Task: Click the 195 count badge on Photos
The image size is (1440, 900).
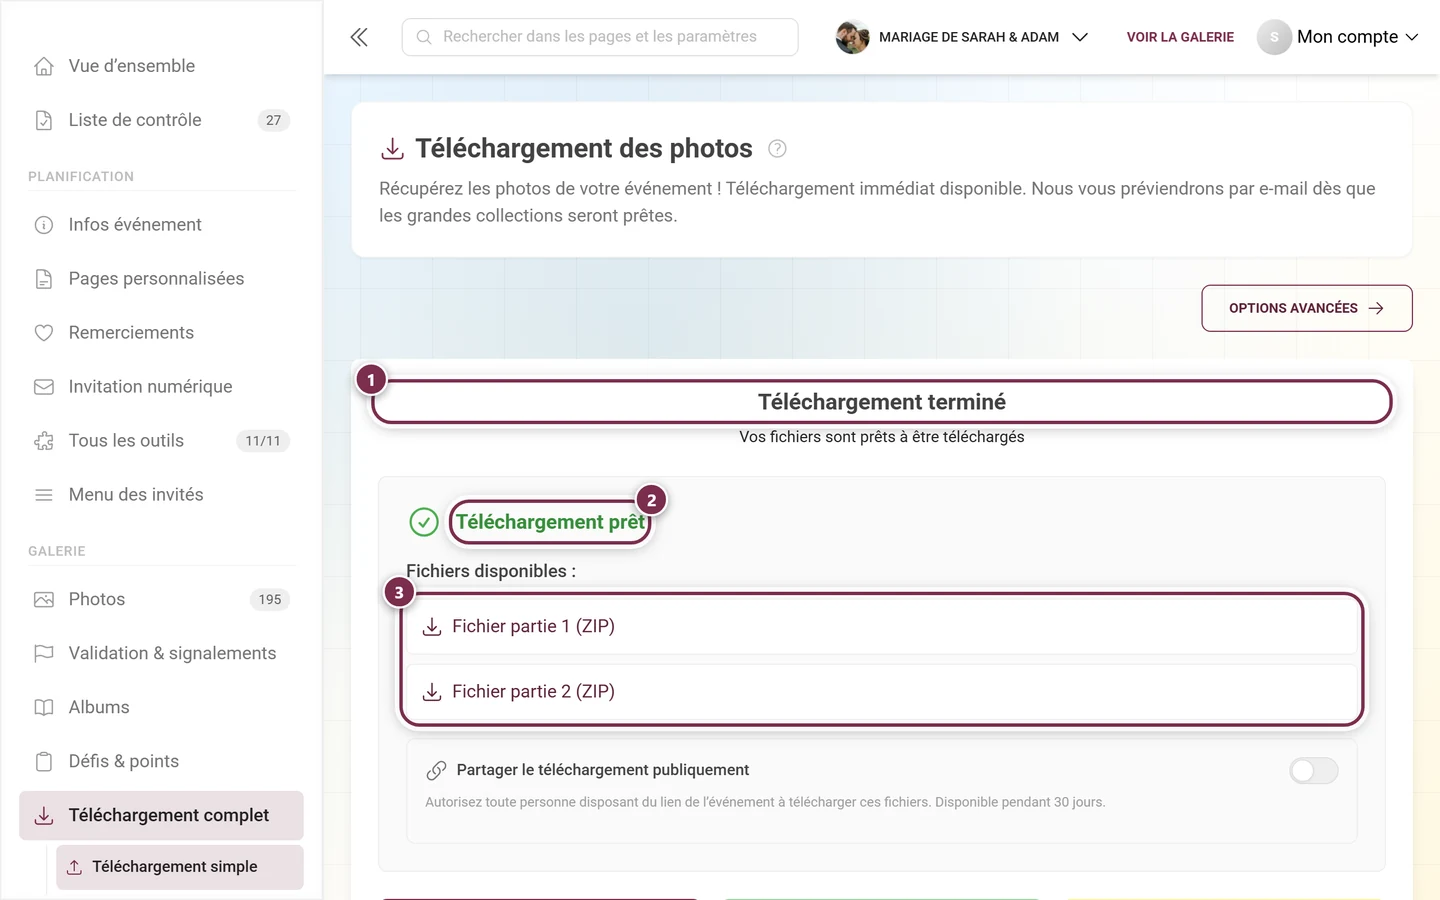Action: pyautogui.click(x=270, y=600)
